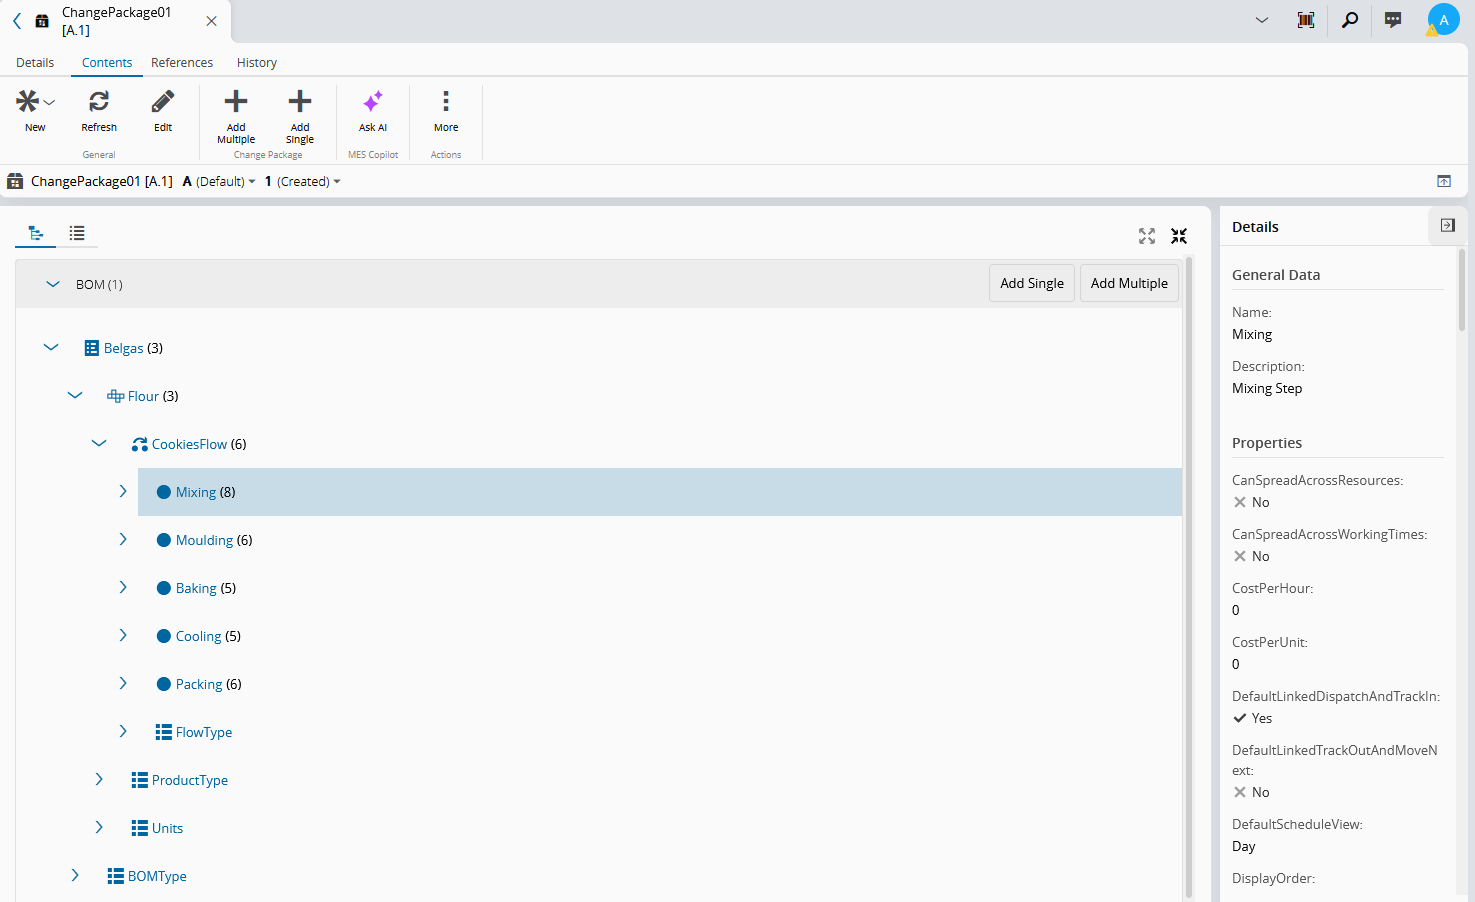The width and height of the screenshot is (1475, 902).
Task: Click Add Single in the ribbon toolbar
Action: pyautogui.click(x=300, y=116)
